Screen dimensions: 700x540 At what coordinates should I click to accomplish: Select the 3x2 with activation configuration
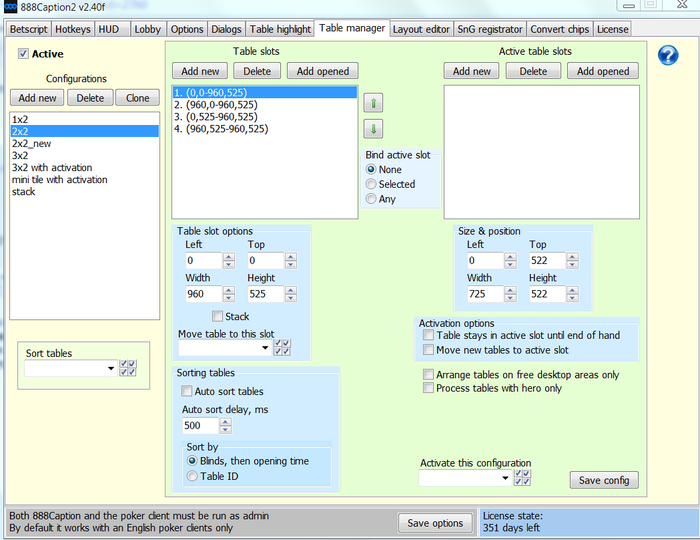tap(84, 168)
